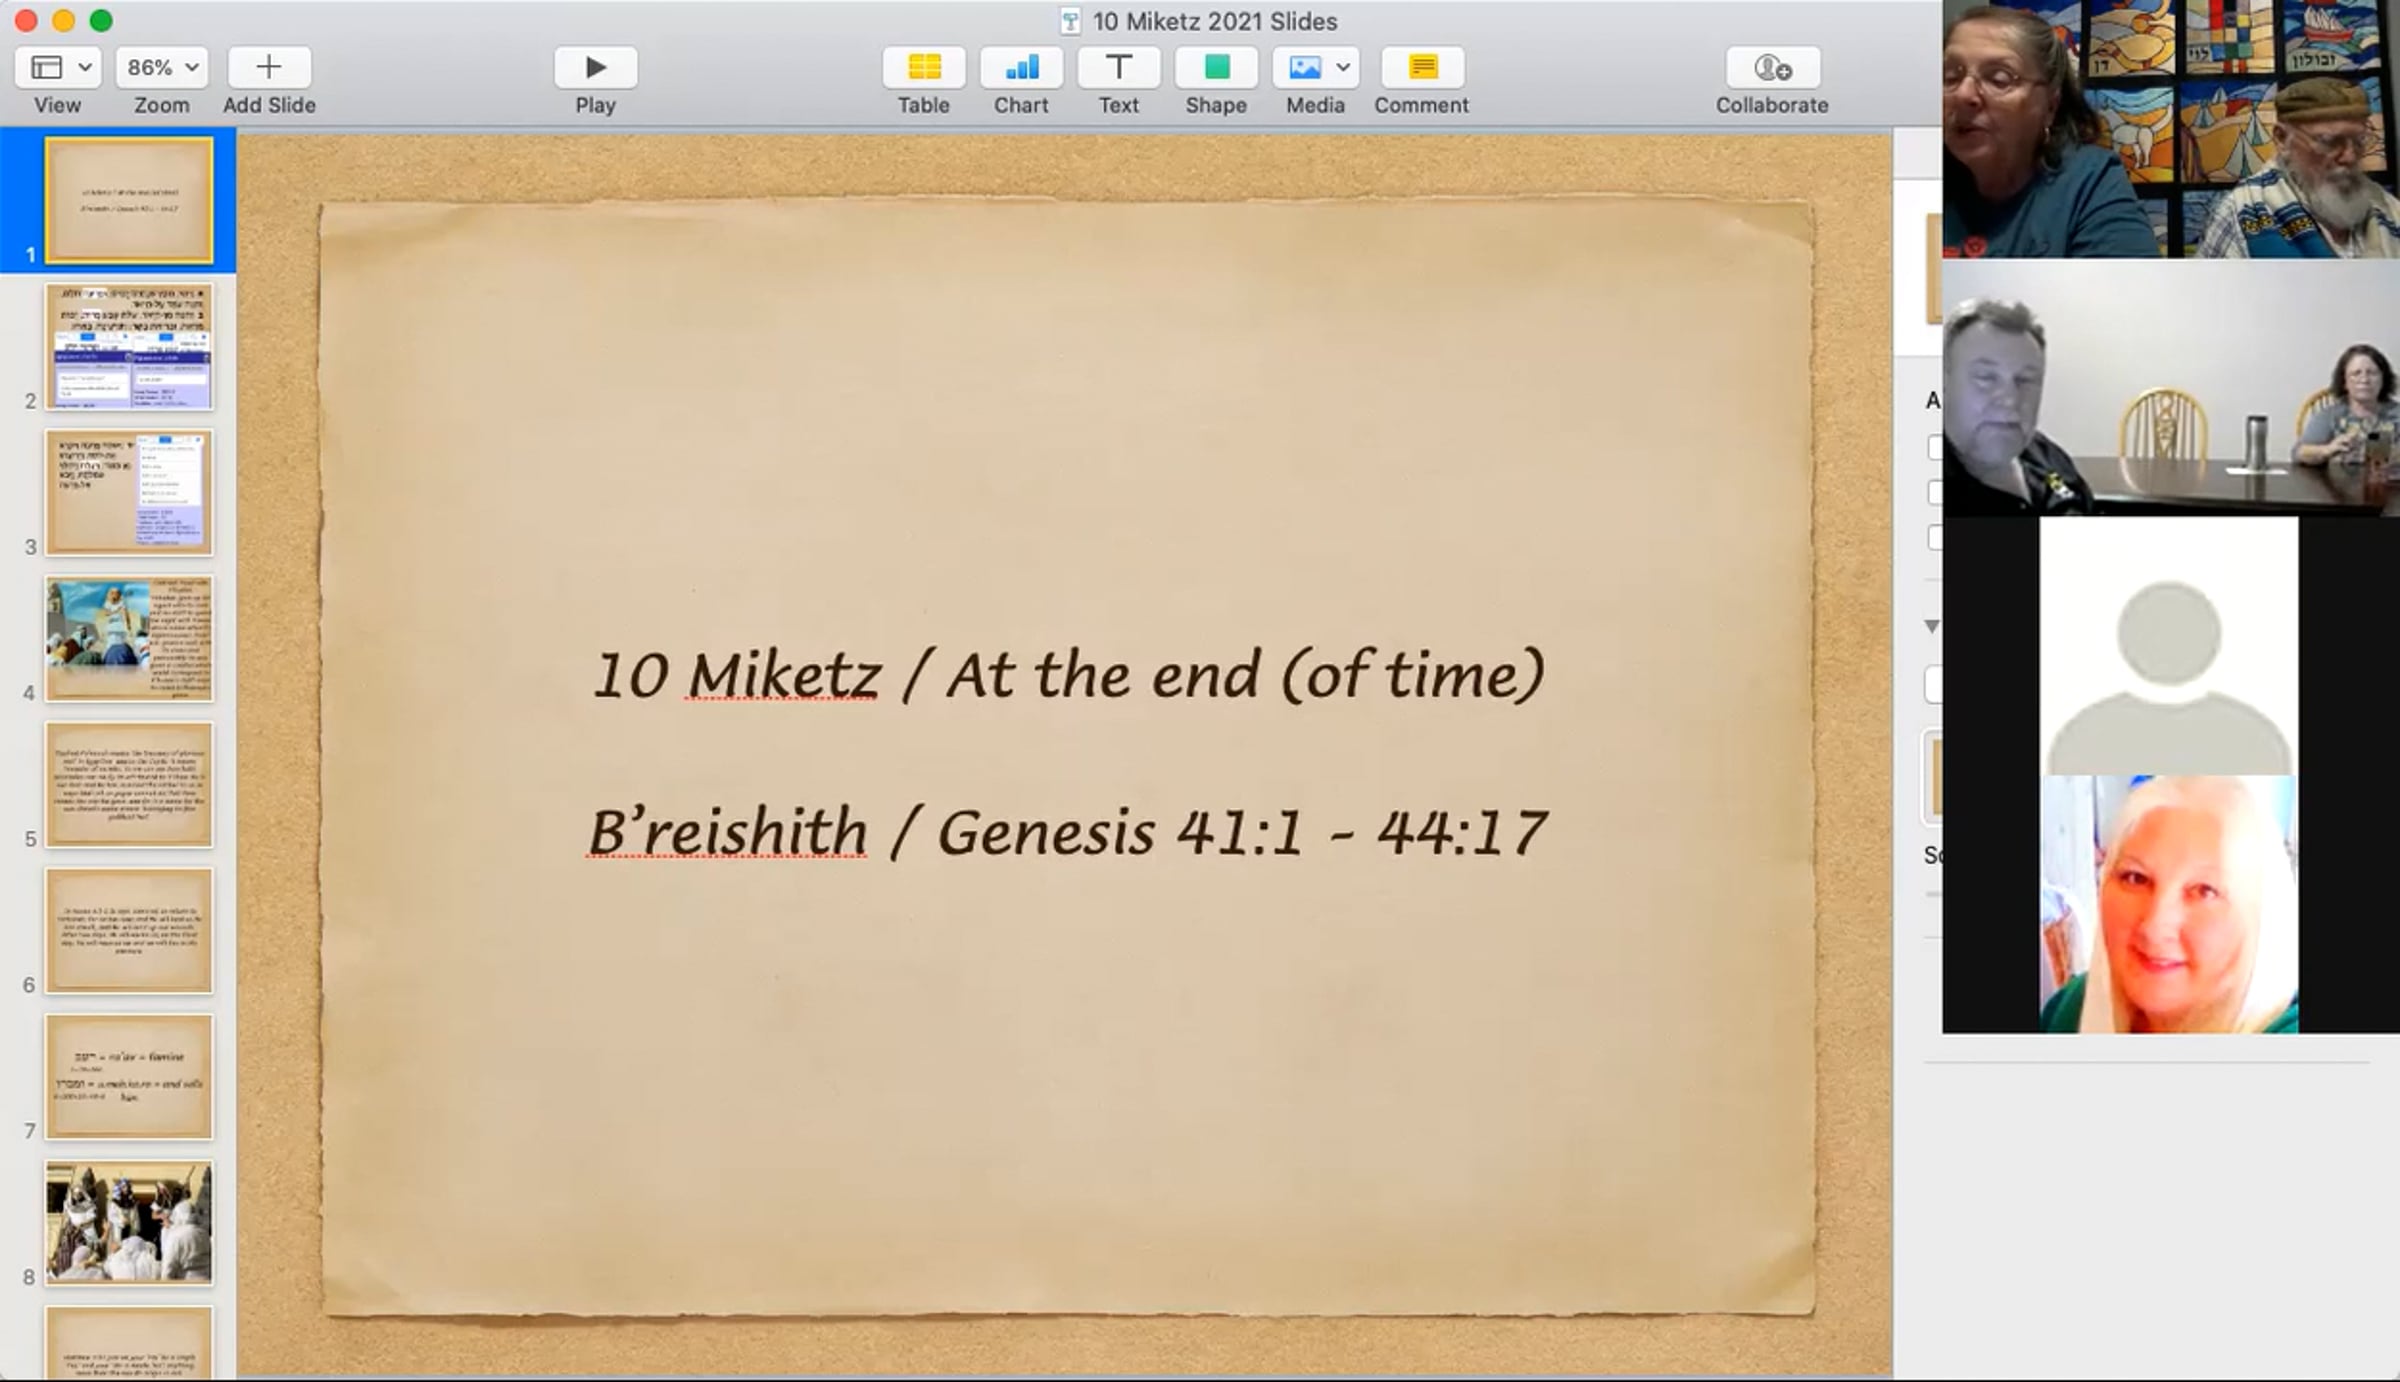The width and height of the screenshot is (2400, 1382).
Task: Select slide 7 thumbnail about famine
Action: 129,1077
